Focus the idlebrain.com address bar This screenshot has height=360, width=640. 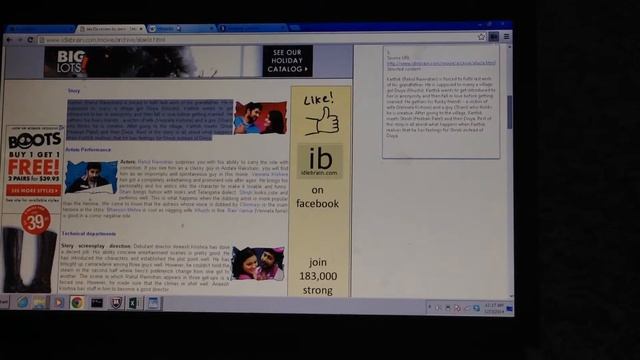[x=256, y=40]
